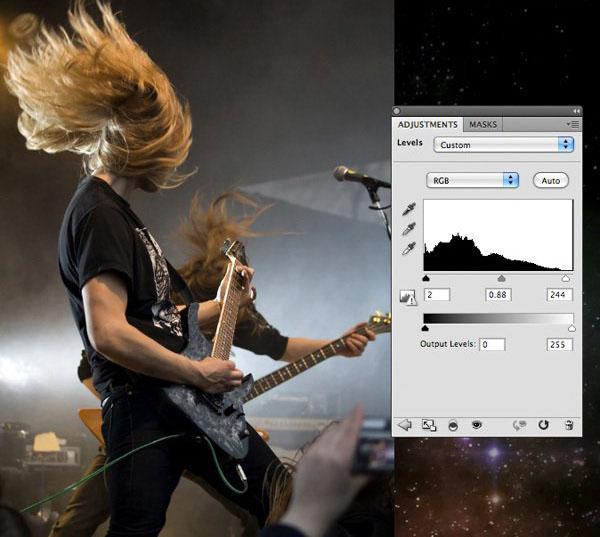Open the Levels preset dropdown (Custom)

click(503, 145)
